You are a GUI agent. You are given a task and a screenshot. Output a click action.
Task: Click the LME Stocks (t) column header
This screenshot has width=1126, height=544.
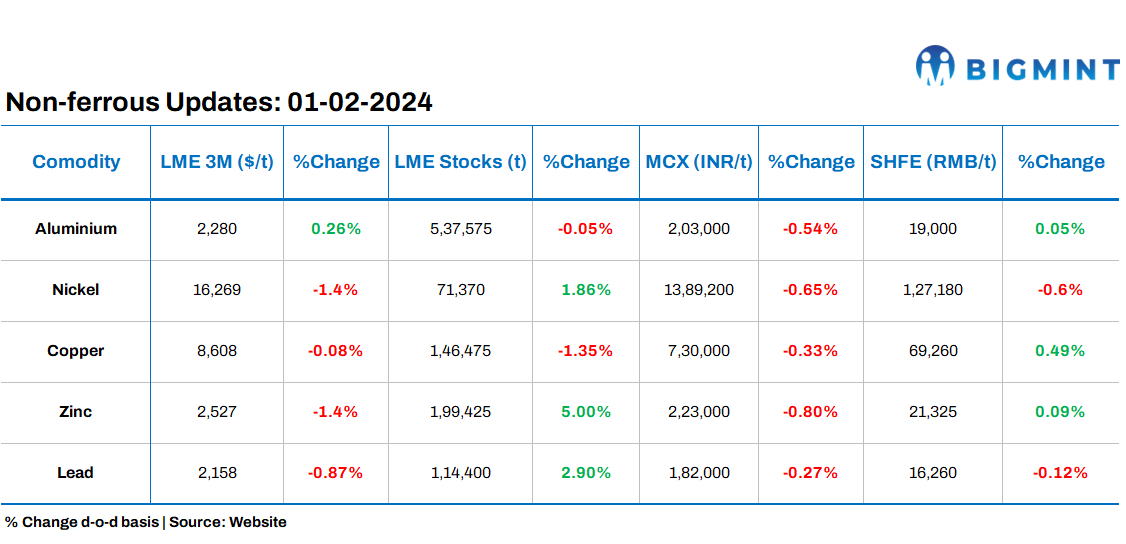click(460, 162)
